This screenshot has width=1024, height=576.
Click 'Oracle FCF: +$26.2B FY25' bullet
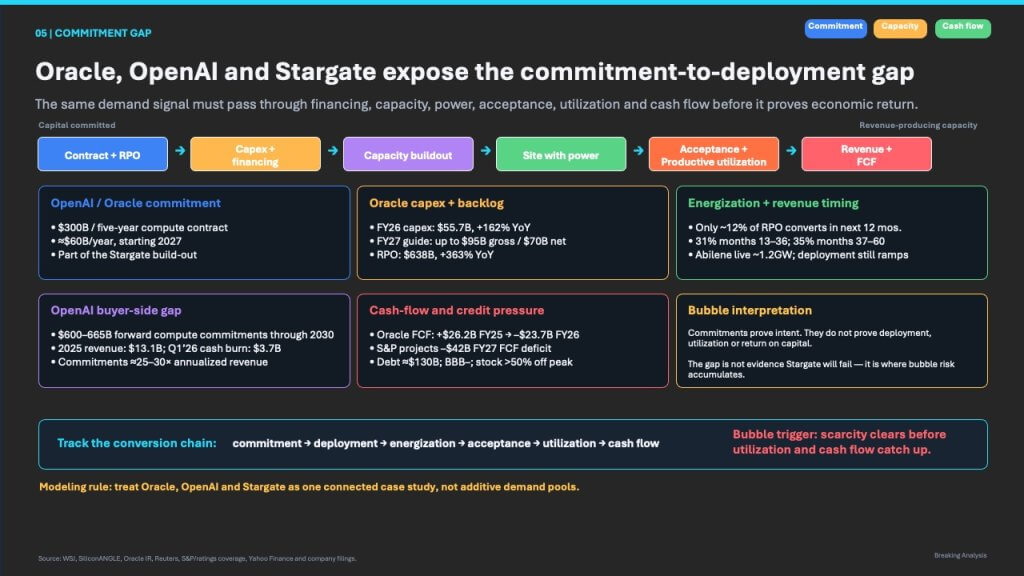tap(474, 334)
